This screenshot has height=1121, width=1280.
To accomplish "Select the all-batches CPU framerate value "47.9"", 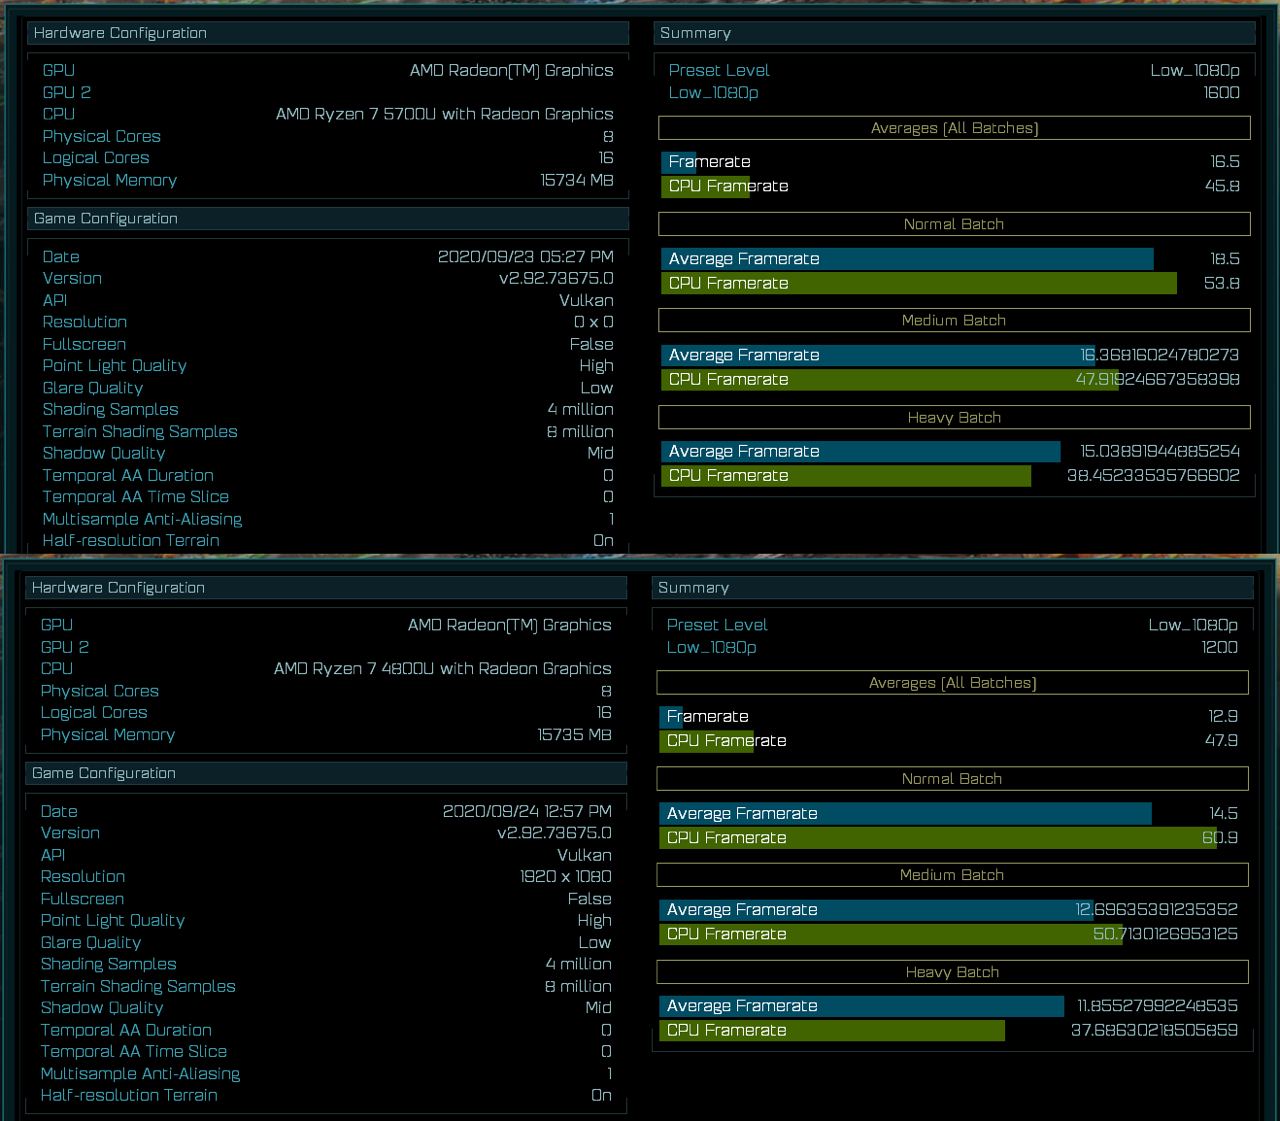I will 1221,741.
